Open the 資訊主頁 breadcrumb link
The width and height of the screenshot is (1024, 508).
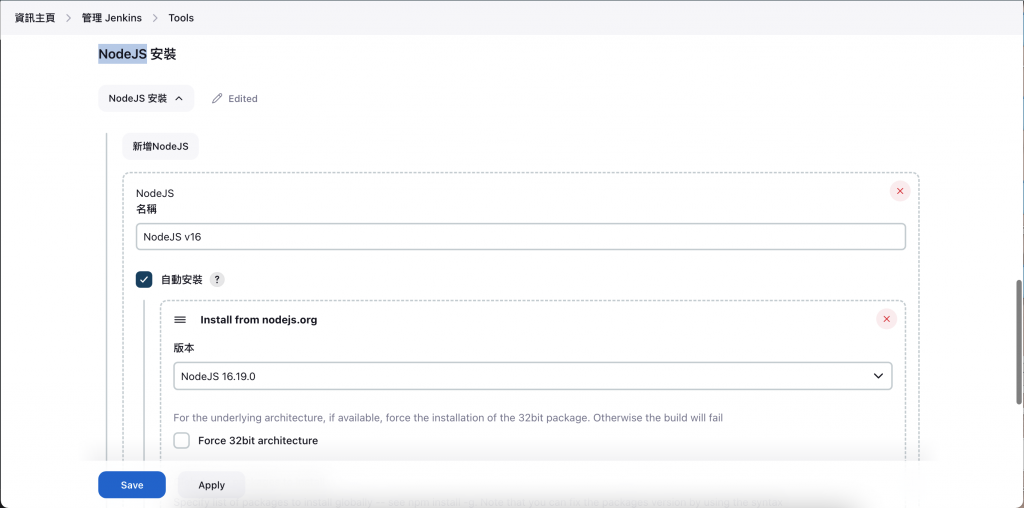[35, 18]
